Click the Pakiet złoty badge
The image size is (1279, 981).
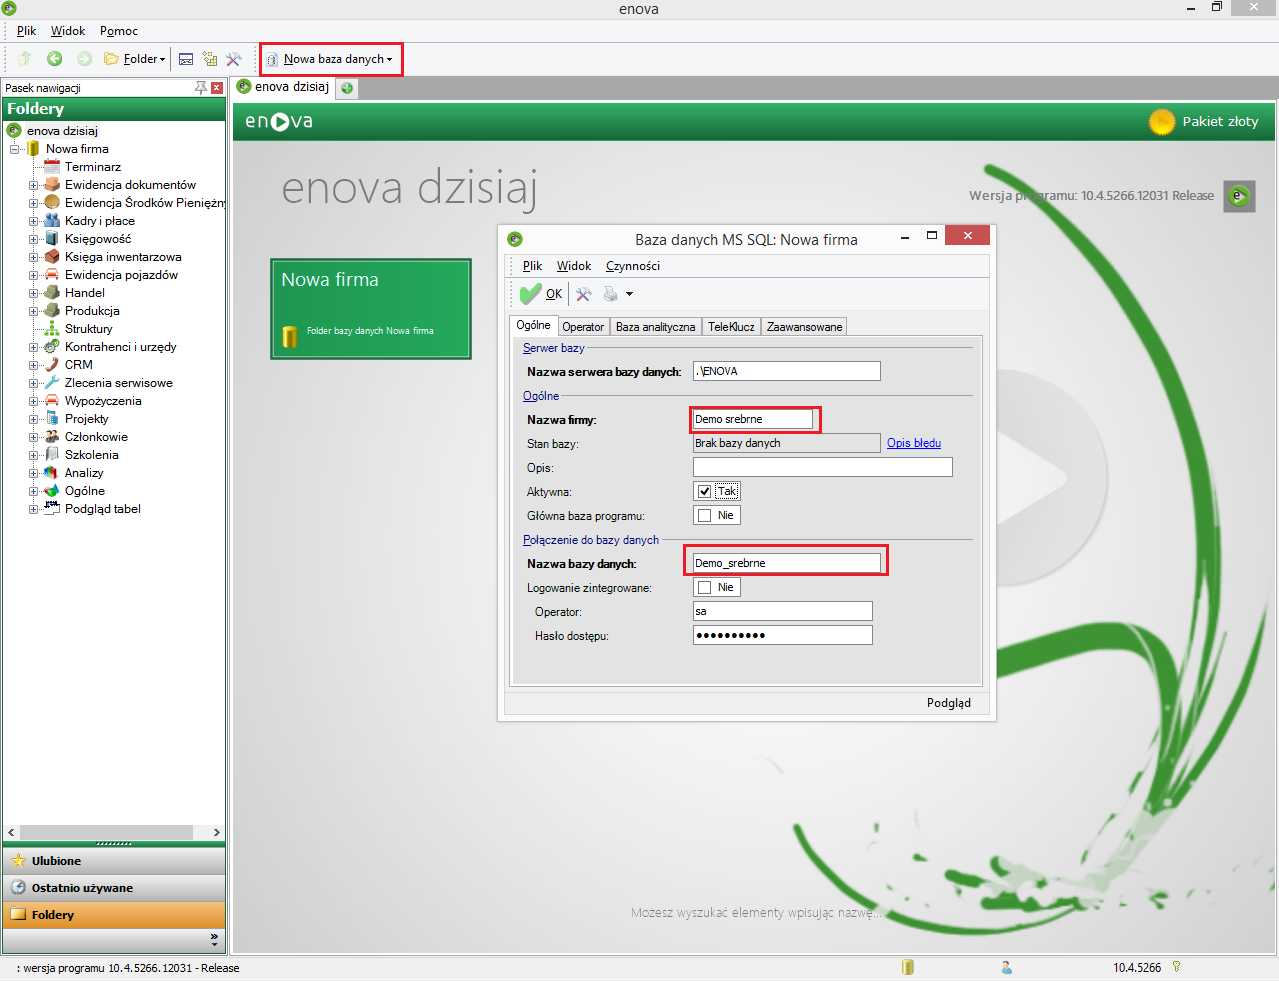tap(1205, 121)
